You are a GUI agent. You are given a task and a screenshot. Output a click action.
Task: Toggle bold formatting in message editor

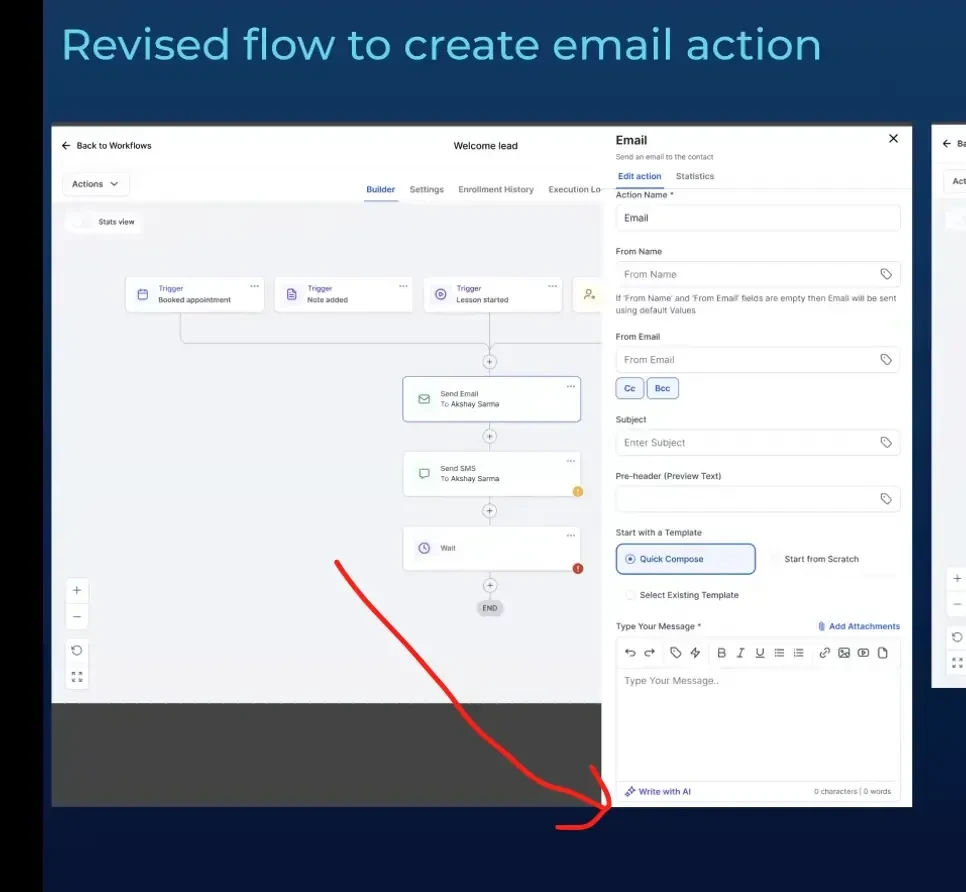[x=721, y=653]
